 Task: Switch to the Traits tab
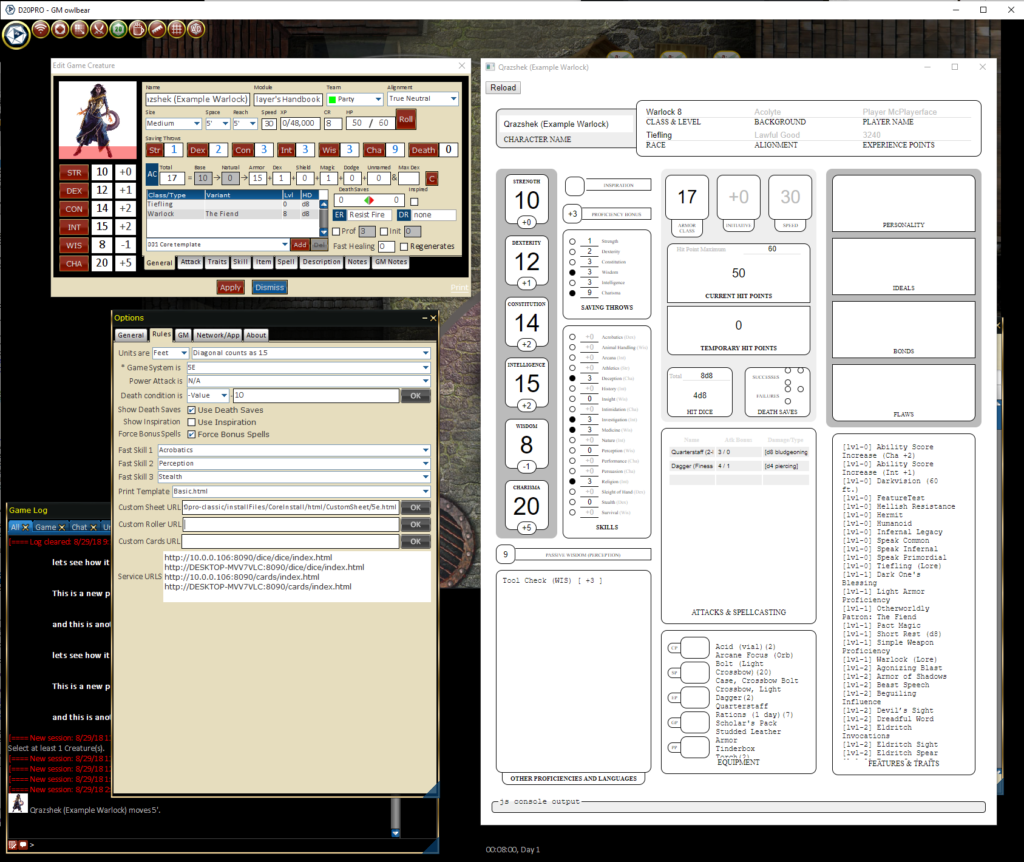pos(217,262)
